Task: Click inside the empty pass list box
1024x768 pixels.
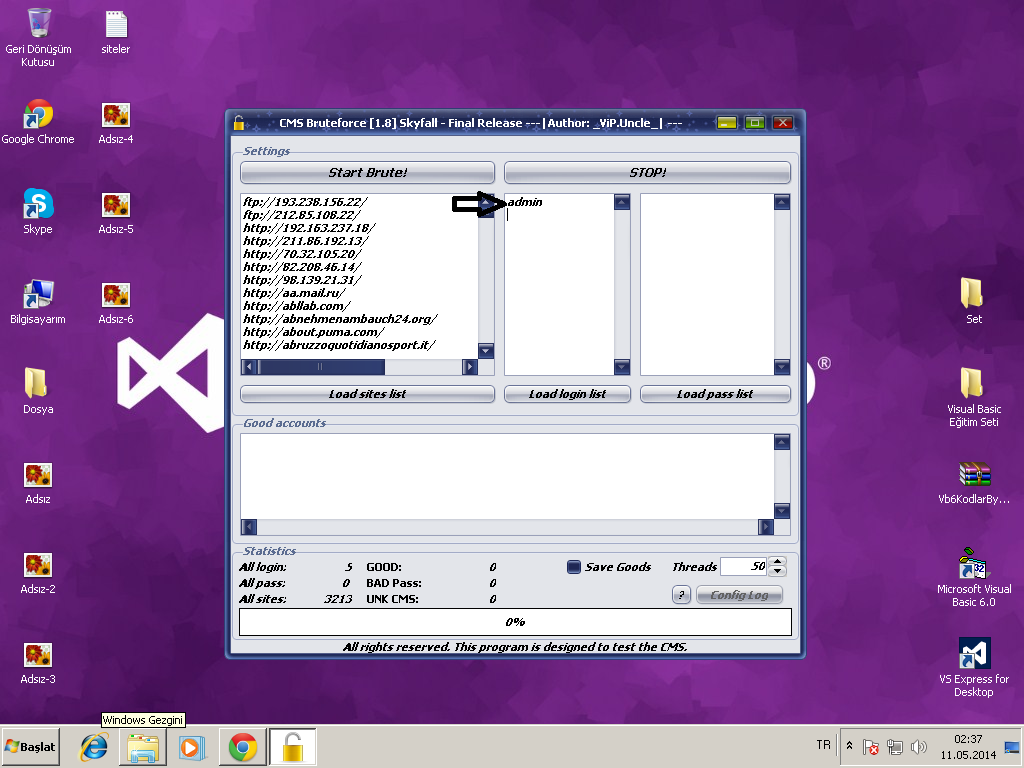Action: click(x=707, y=284)
